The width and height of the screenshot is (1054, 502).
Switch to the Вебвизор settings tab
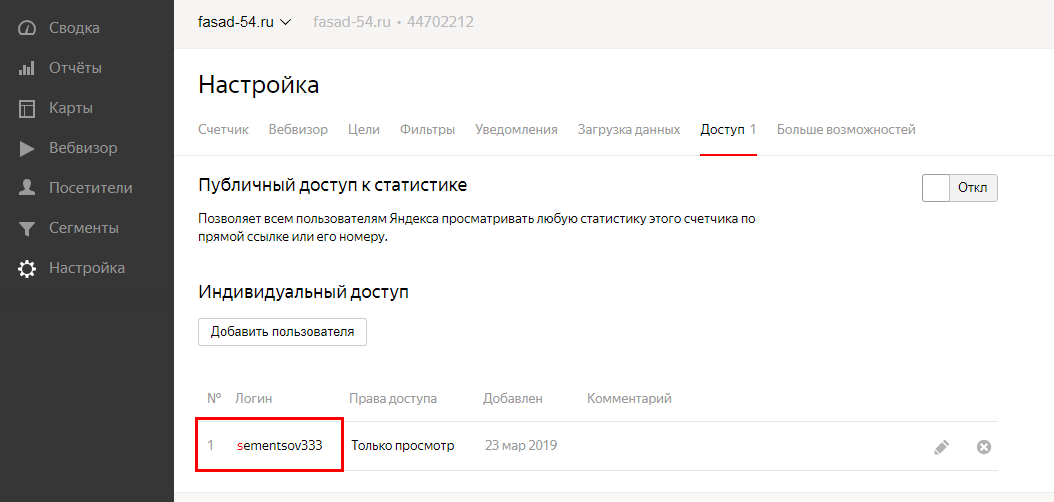point(298,130)
